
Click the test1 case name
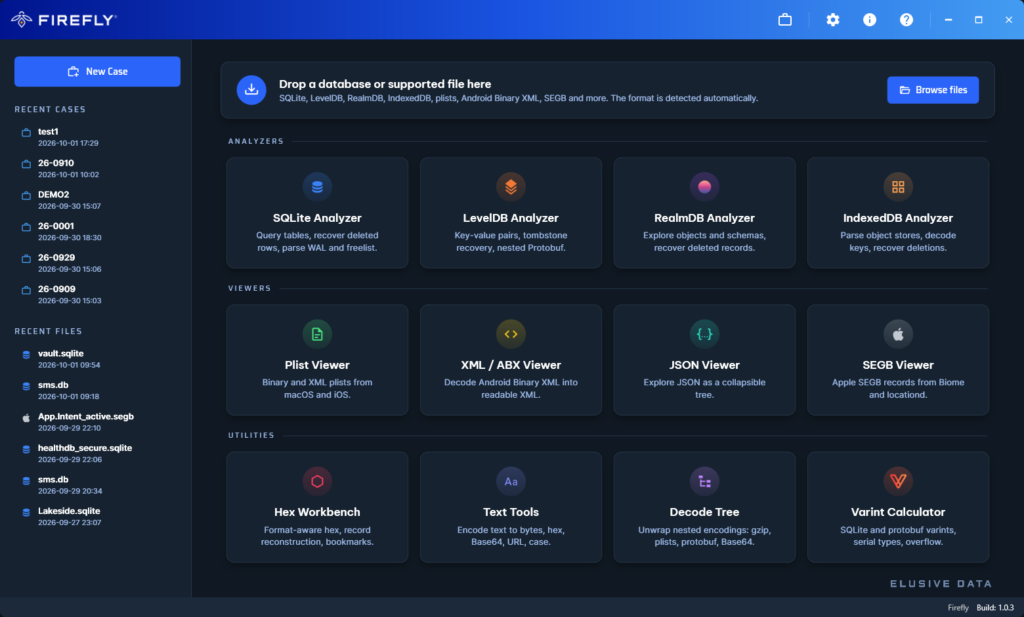pyautogui.click(x=48, y=131)
